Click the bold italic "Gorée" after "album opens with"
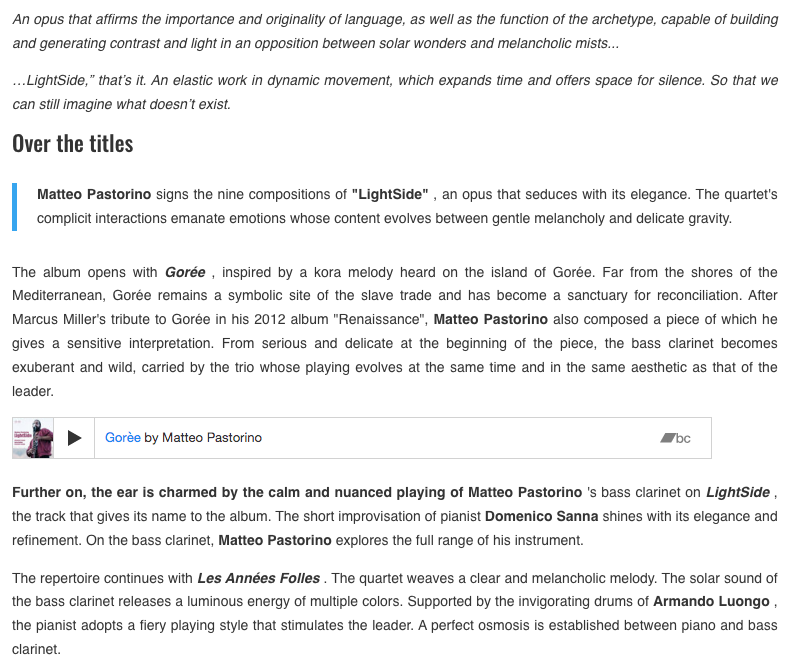 [185, 272]
